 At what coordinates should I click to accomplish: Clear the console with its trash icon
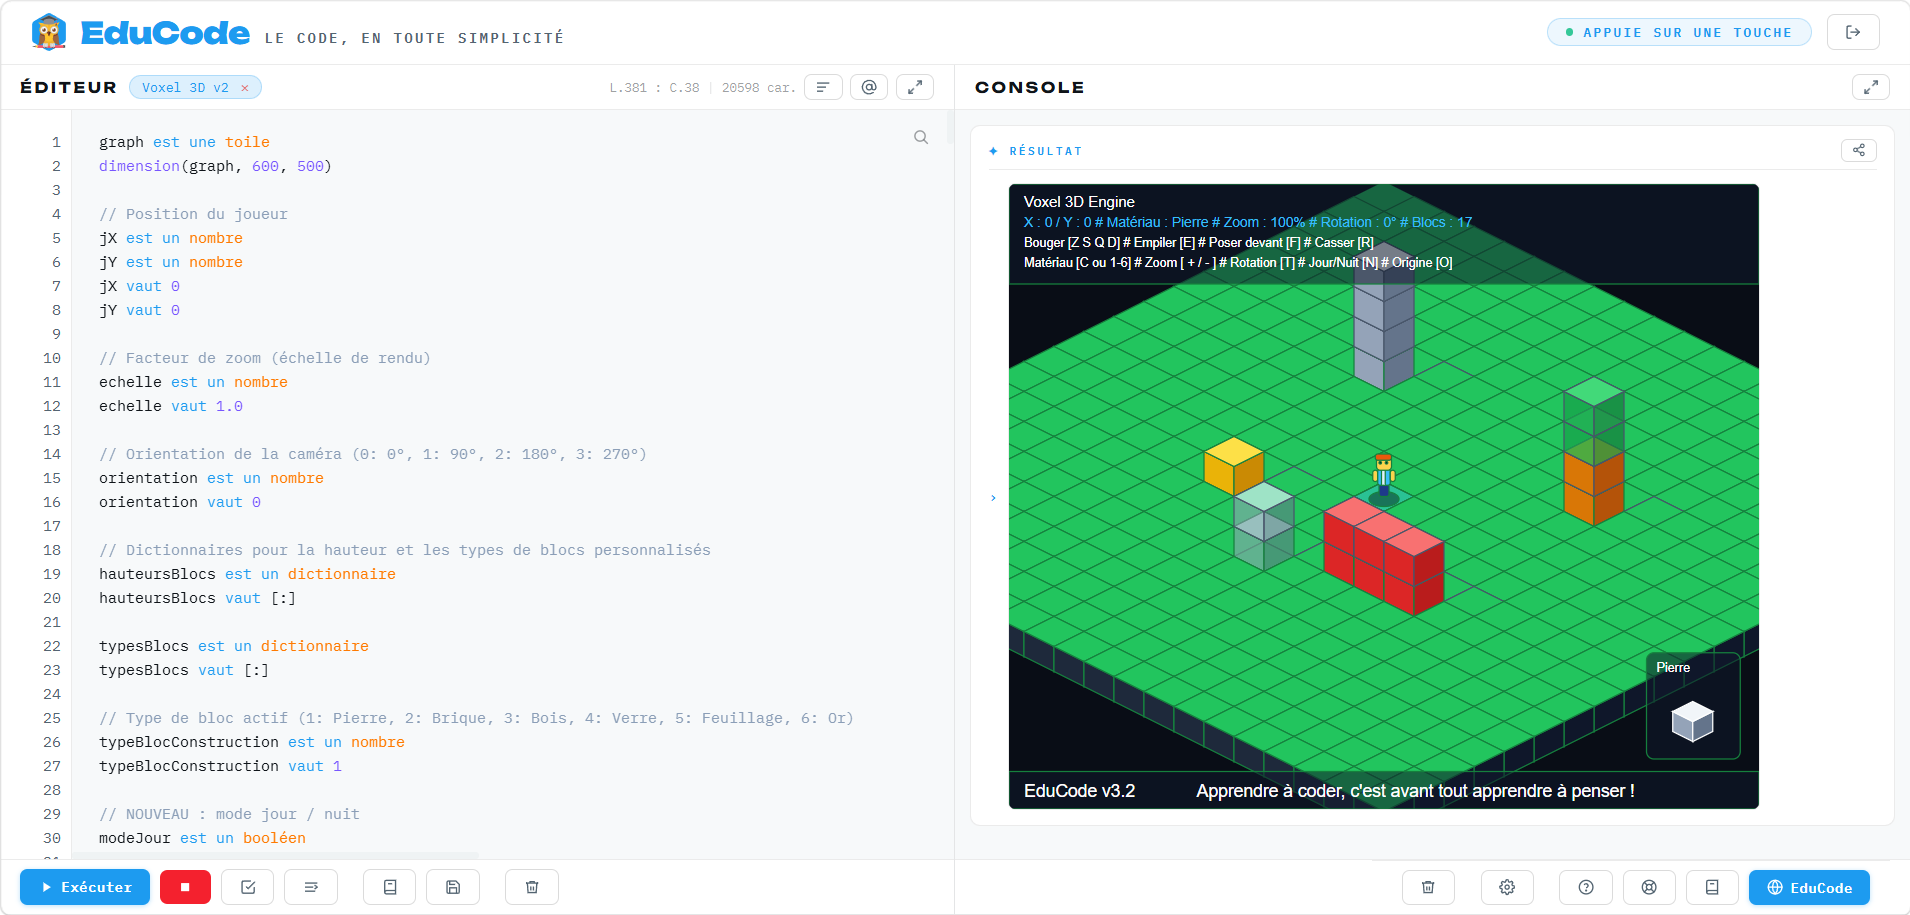[1428, 887]
